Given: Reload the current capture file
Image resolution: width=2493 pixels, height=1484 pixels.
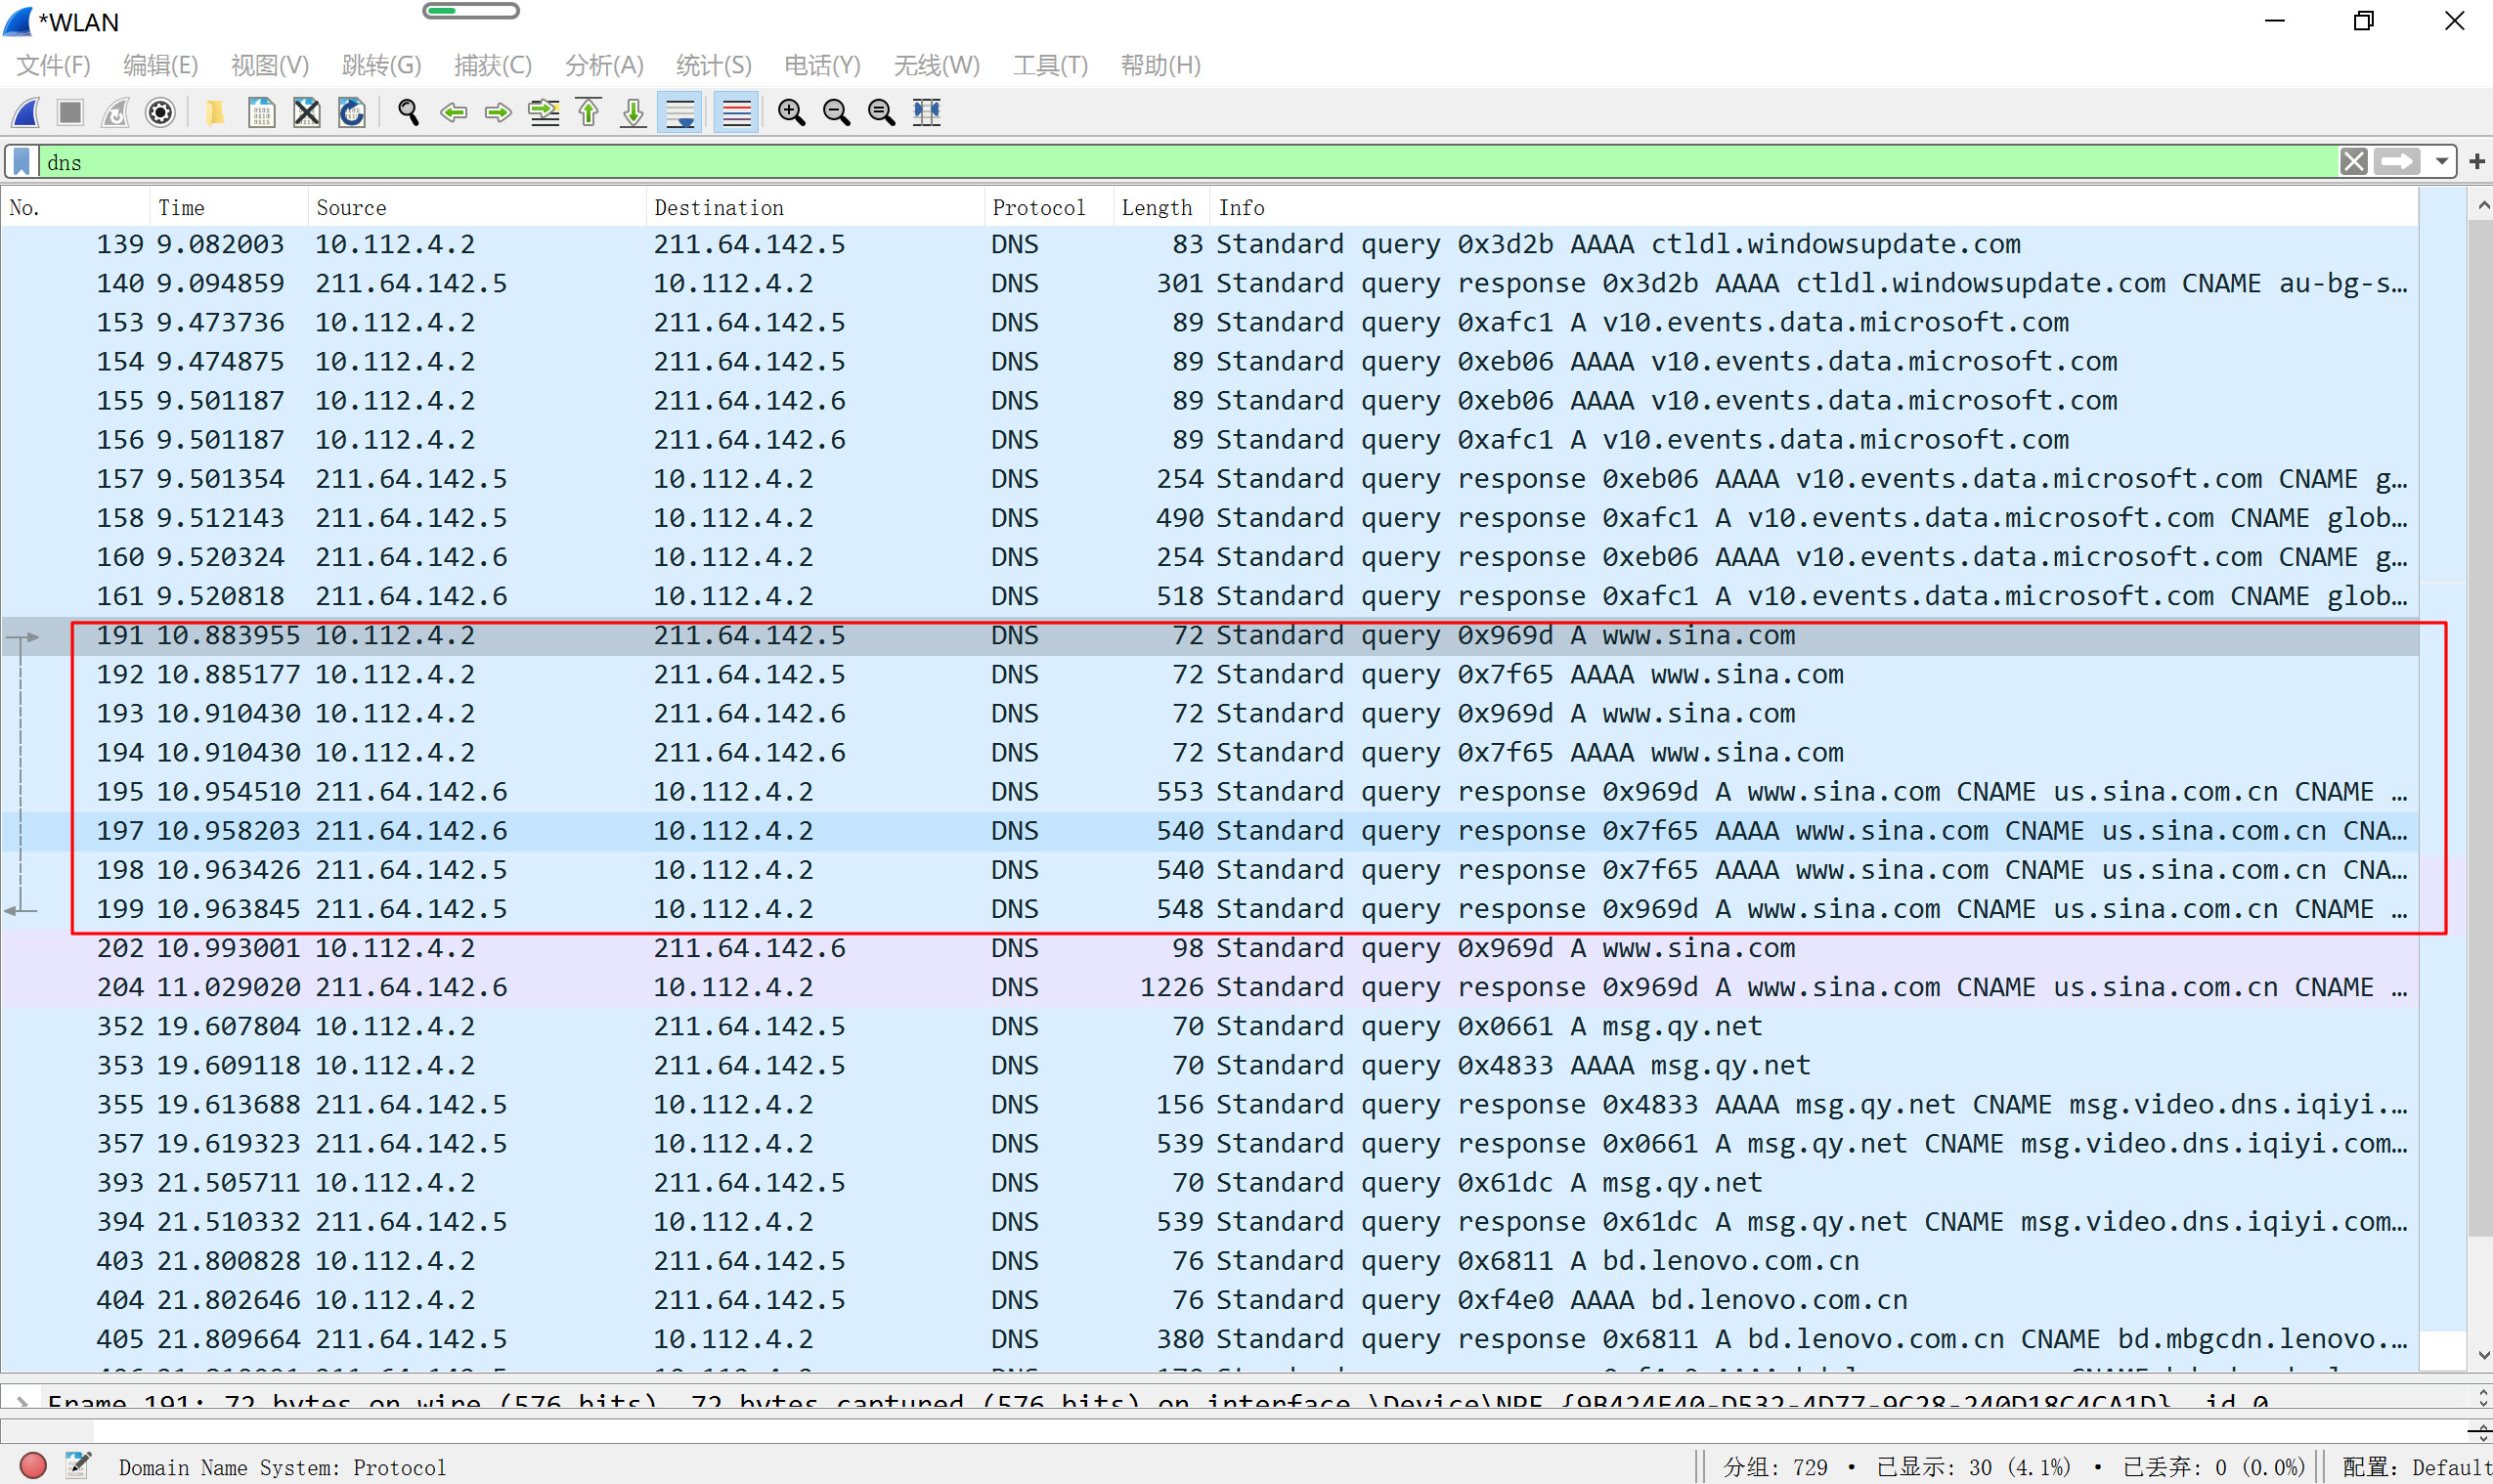Looking at the screenshot, I should (351, 112).
